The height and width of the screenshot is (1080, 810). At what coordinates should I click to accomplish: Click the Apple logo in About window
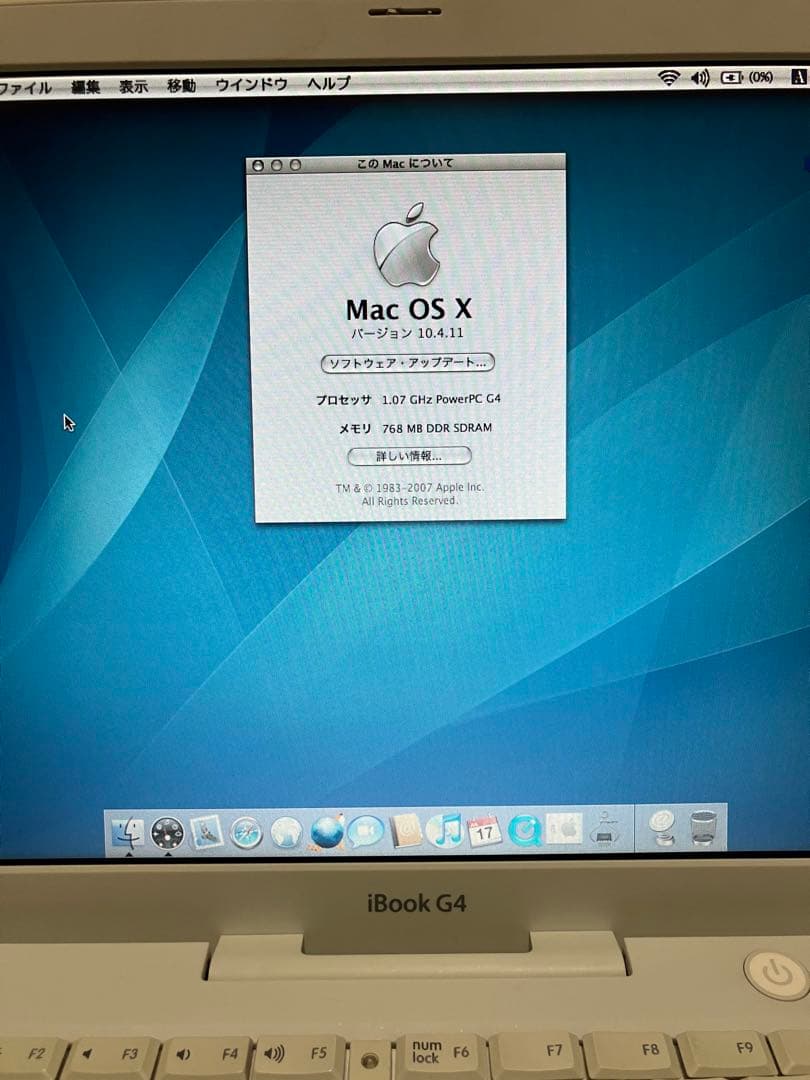pyautogui.click(x=406, y=245)
